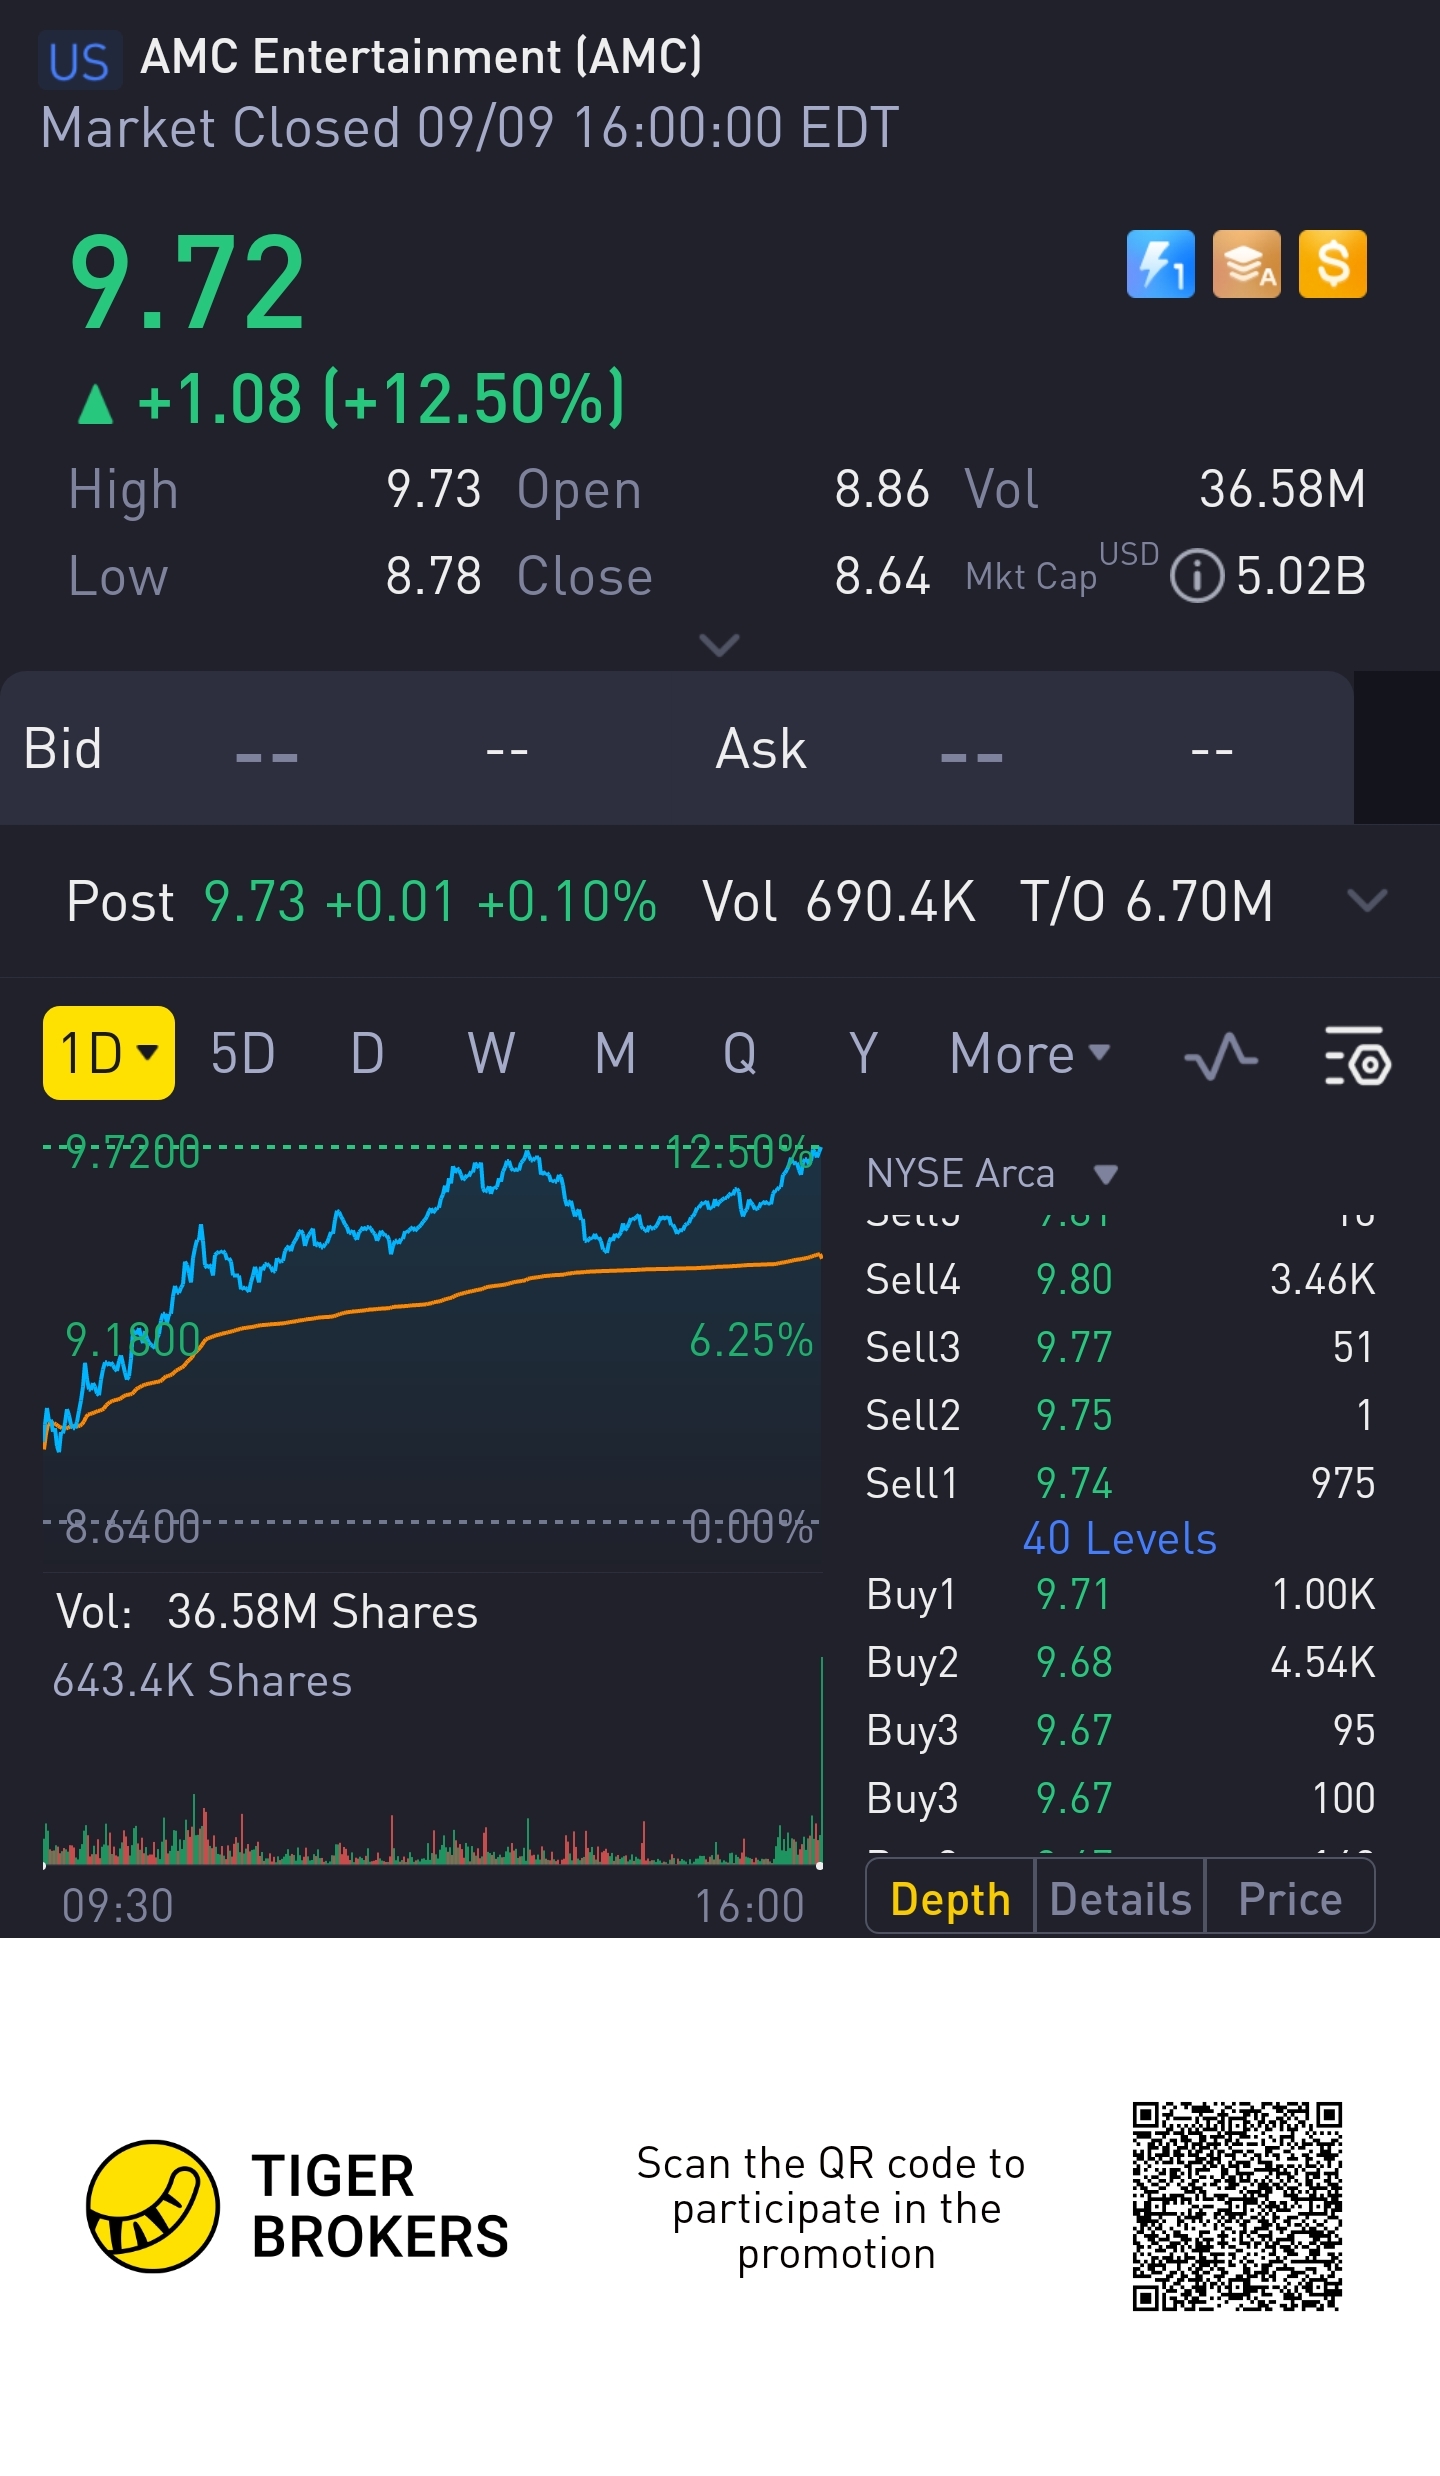Tap the Bid/Ask quote bar
This screenshot has height=2476, width=1440.
point(677,748)
